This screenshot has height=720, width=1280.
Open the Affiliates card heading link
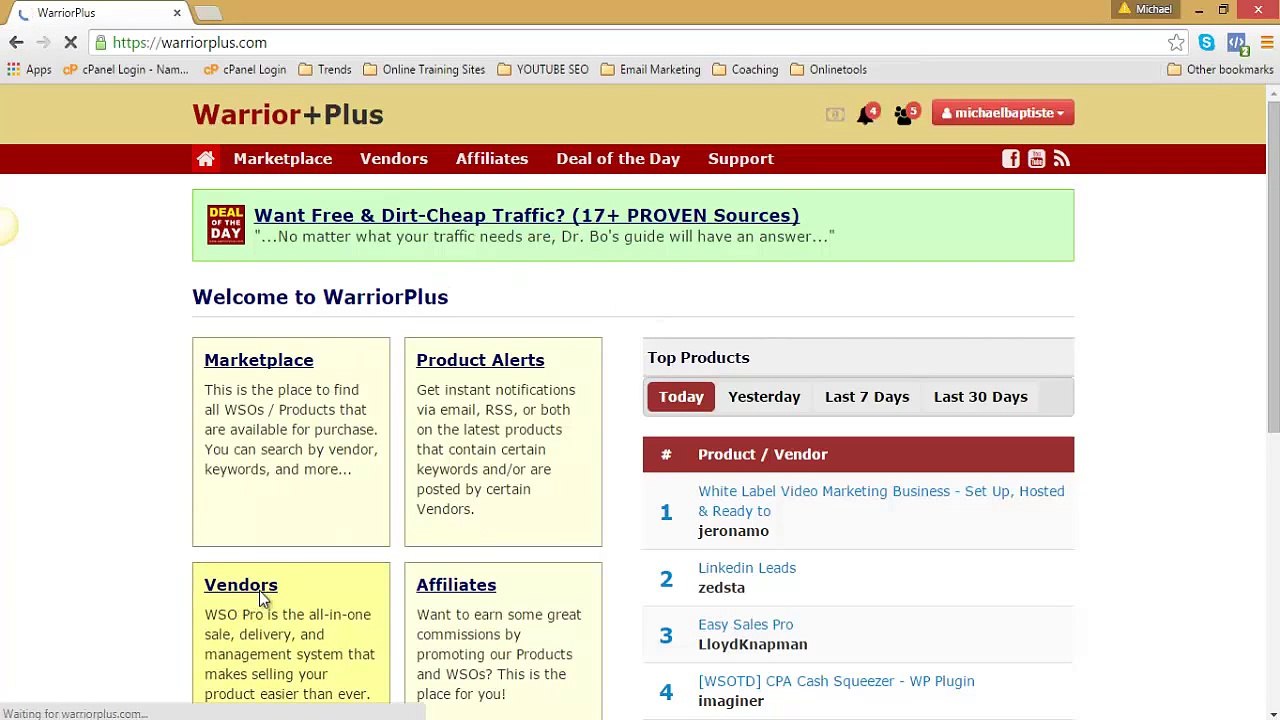pos(456,585)
